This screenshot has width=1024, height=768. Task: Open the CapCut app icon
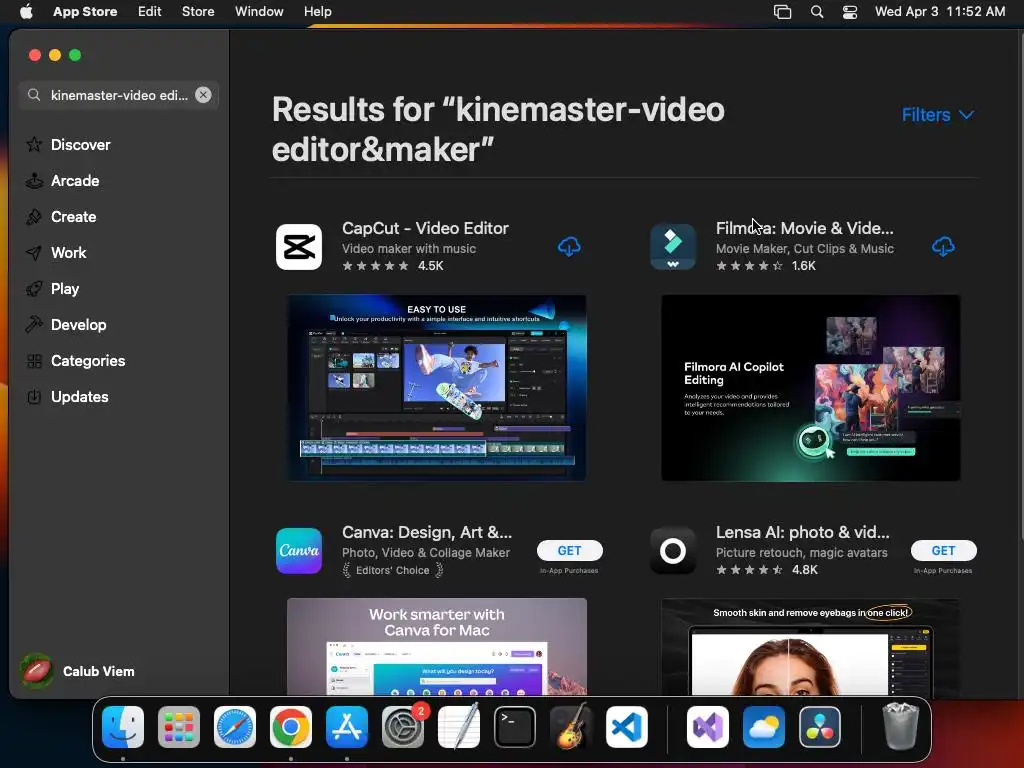(x=299, y=247)
